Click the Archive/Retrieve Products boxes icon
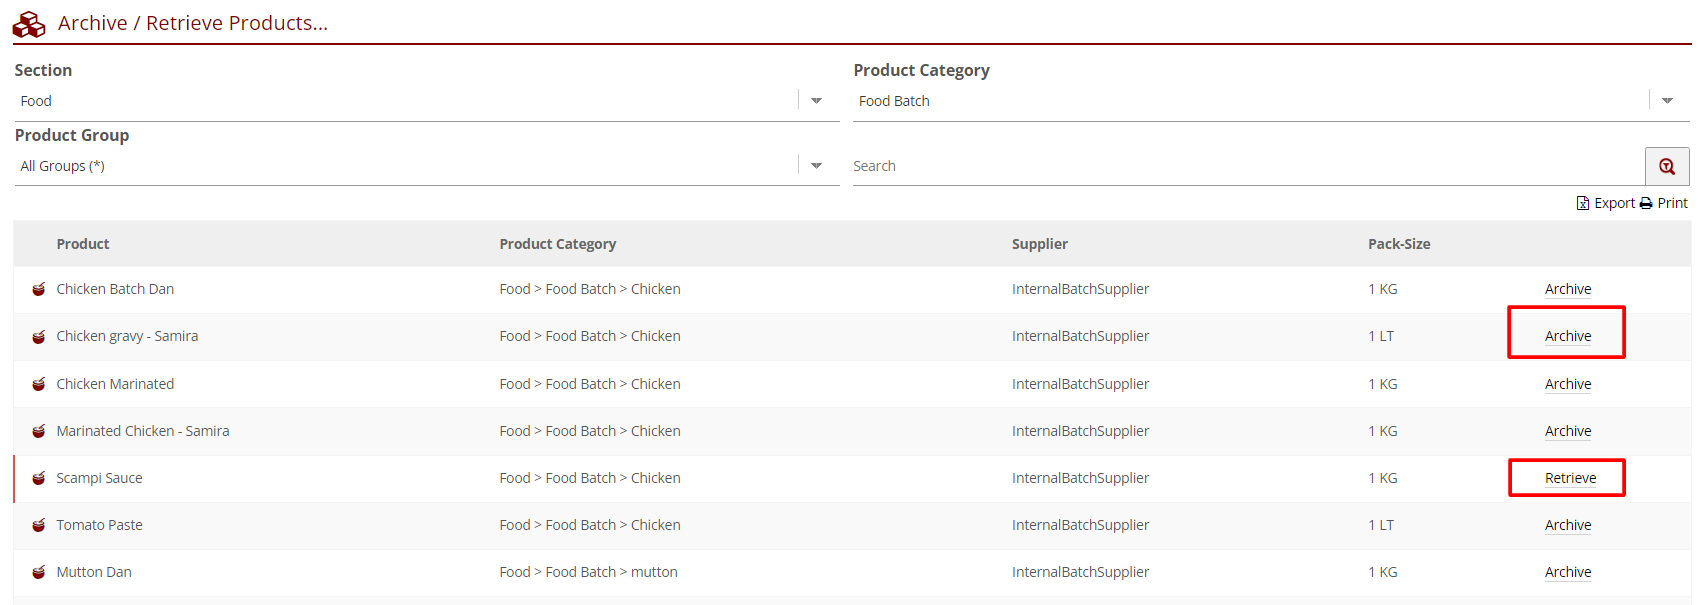 coord(29,24)
